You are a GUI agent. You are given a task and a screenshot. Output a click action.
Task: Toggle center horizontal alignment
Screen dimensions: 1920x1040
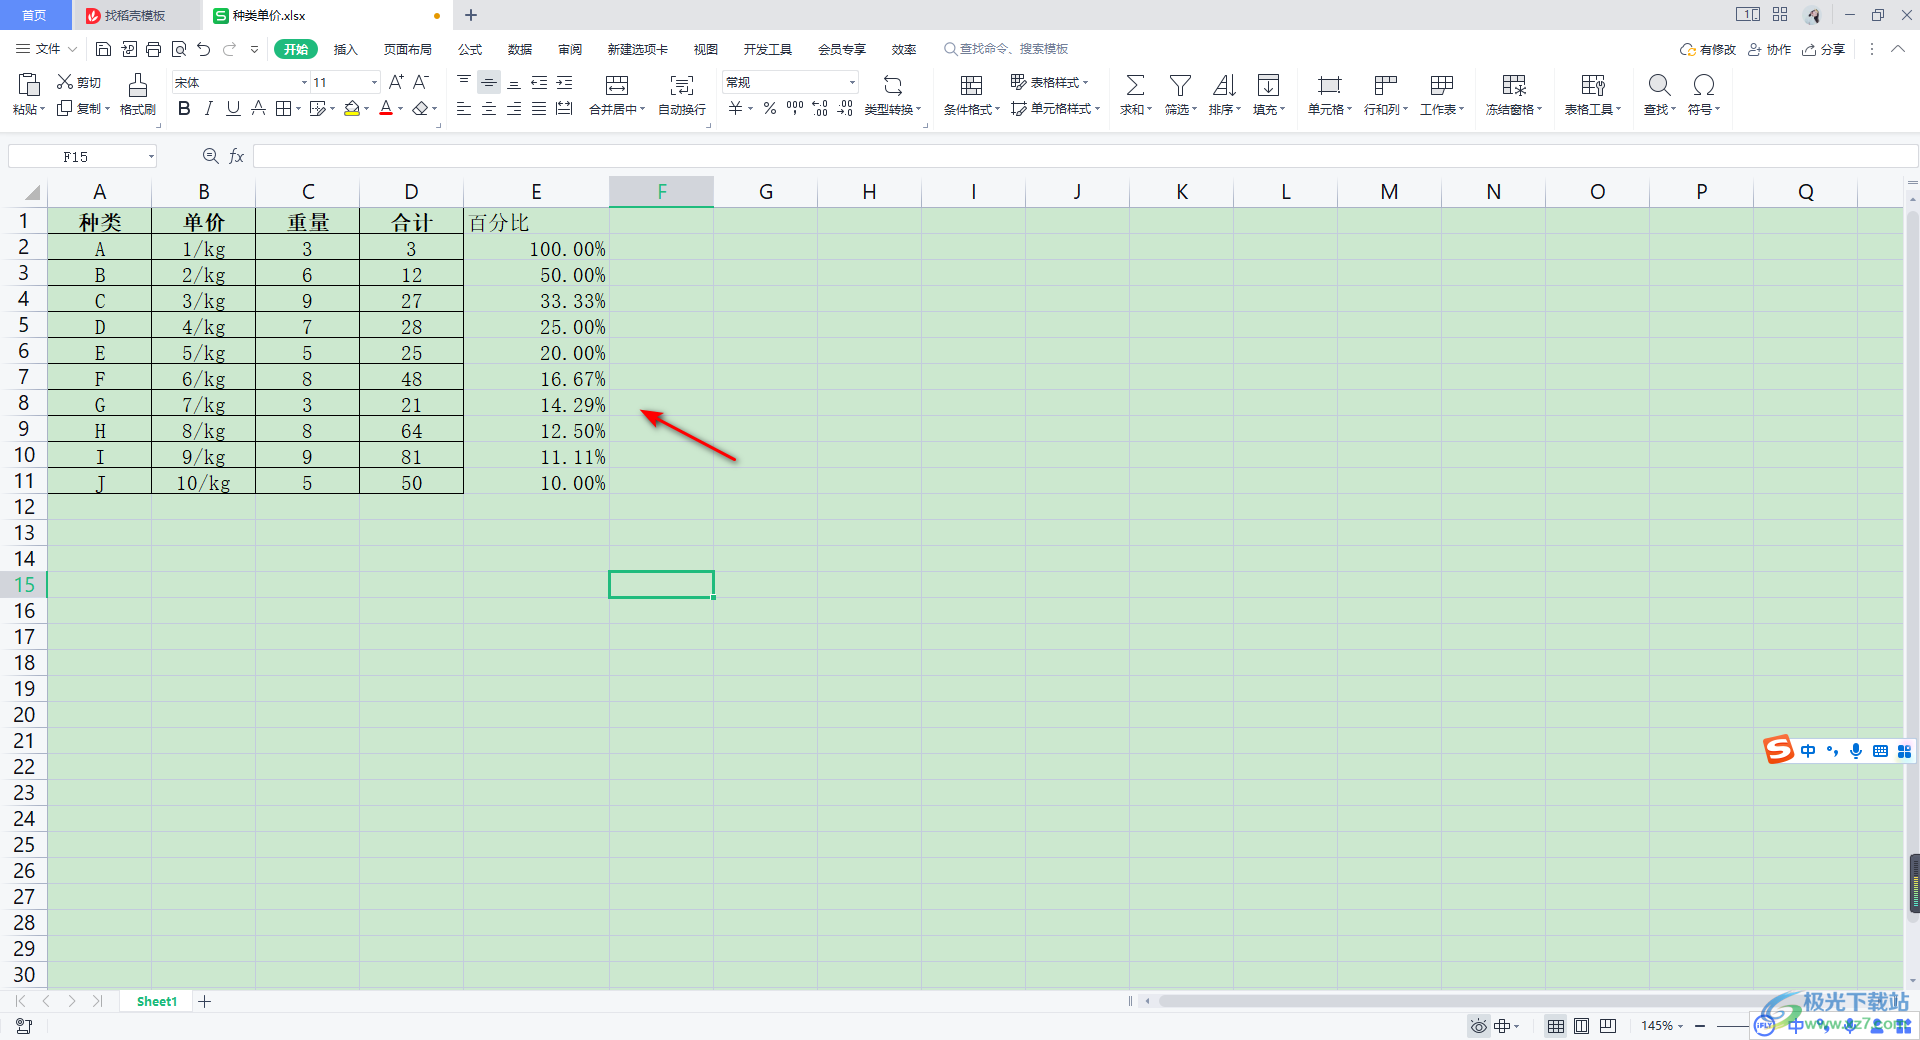(489, 108)
